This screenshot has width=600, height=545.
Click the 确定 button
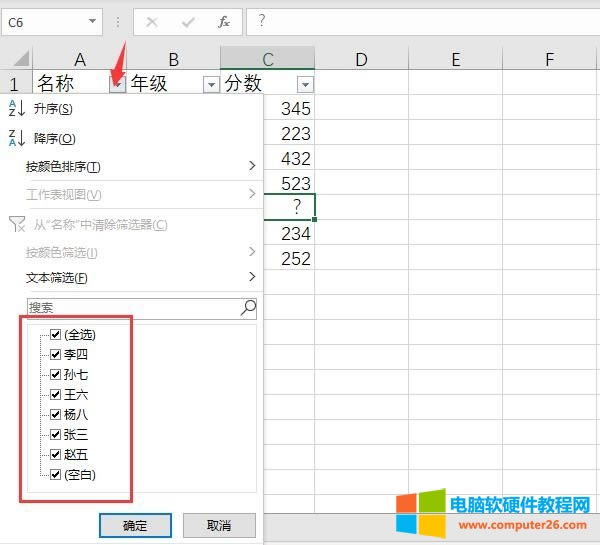135,525
